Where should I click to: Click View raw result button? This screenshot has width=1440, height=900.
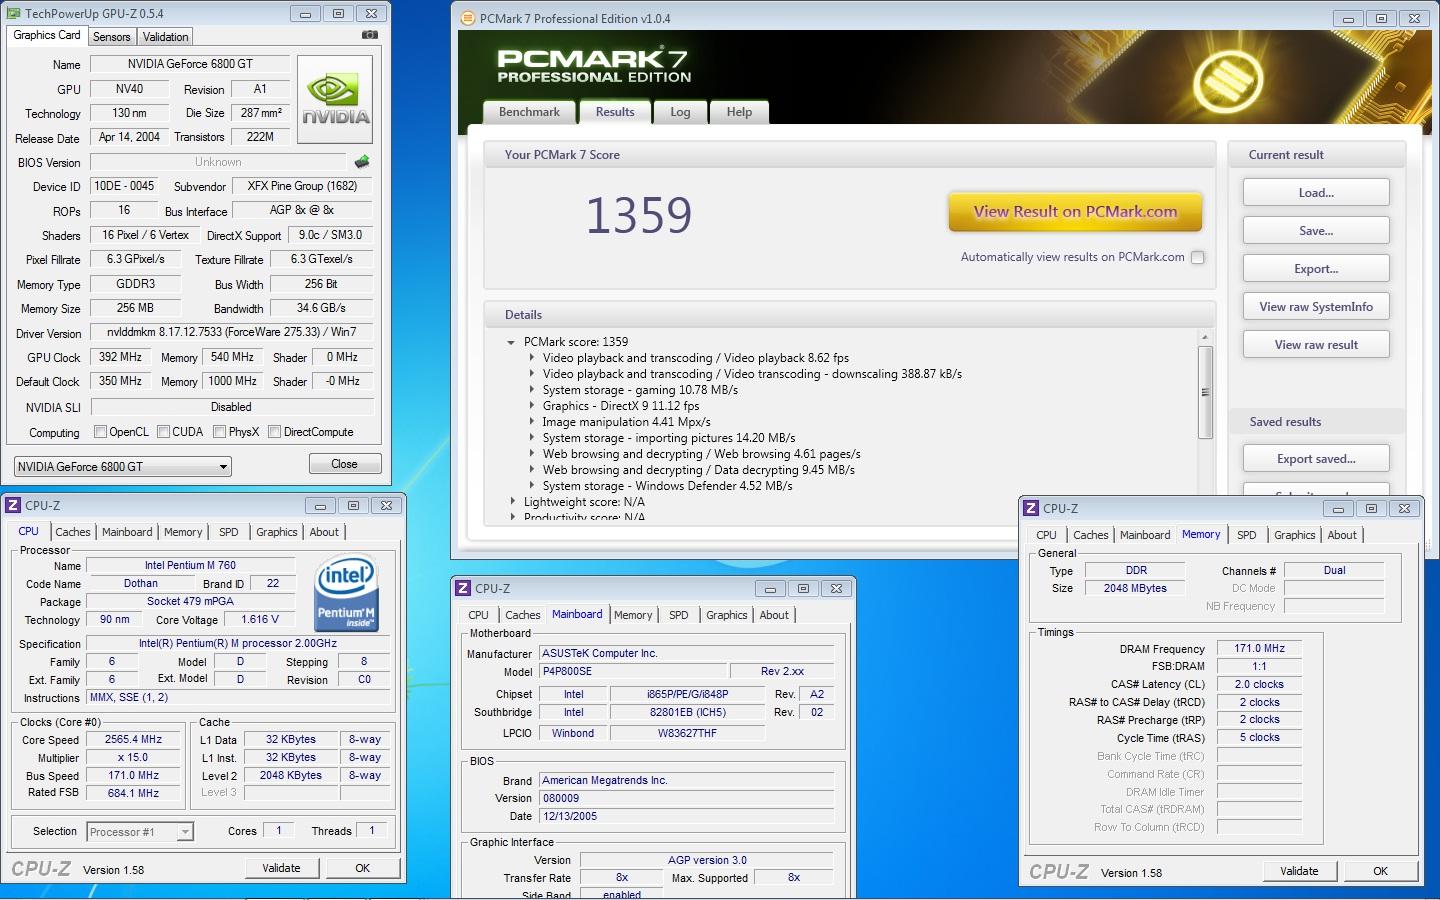[1316, 345]
